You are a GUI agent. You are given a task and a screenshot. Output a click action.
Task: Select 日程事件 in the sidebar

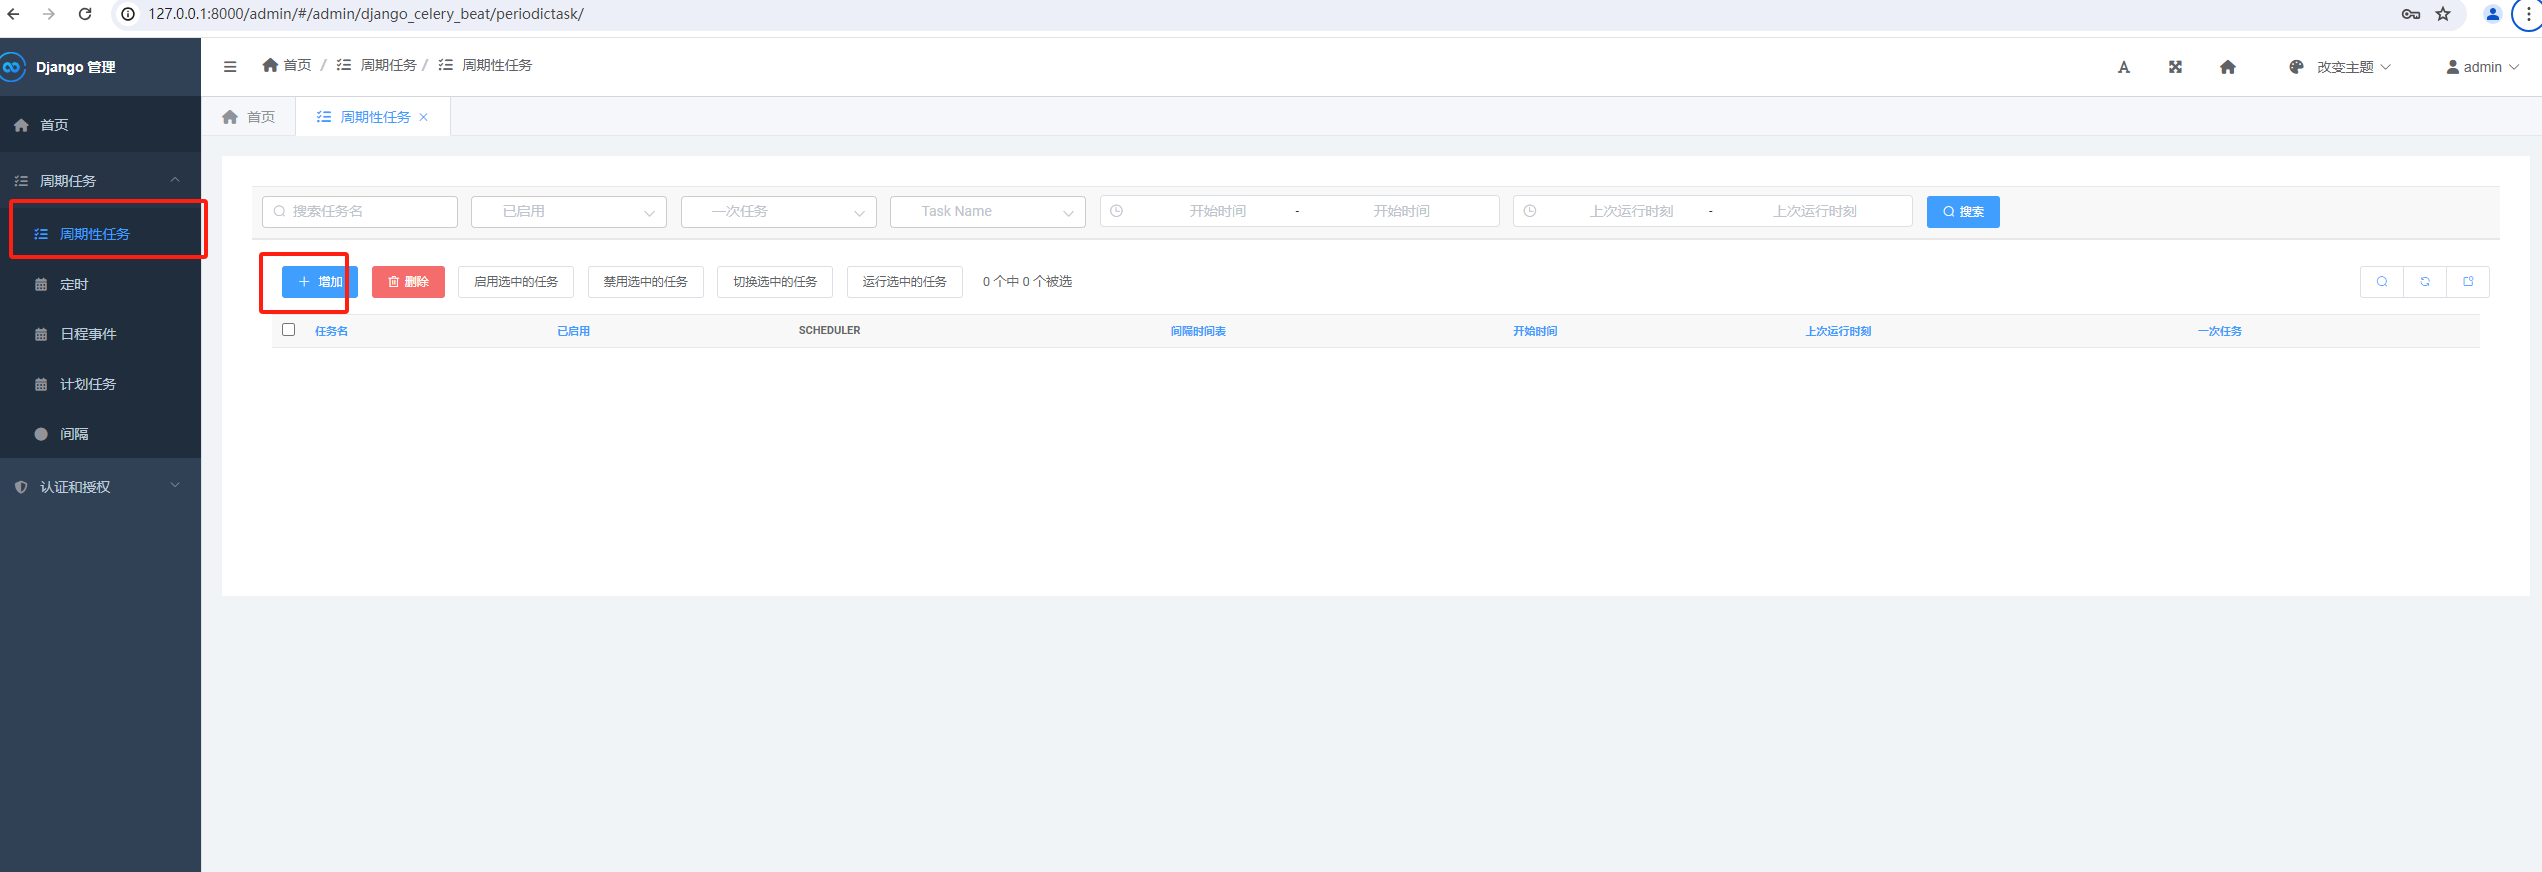click(100, 334)
